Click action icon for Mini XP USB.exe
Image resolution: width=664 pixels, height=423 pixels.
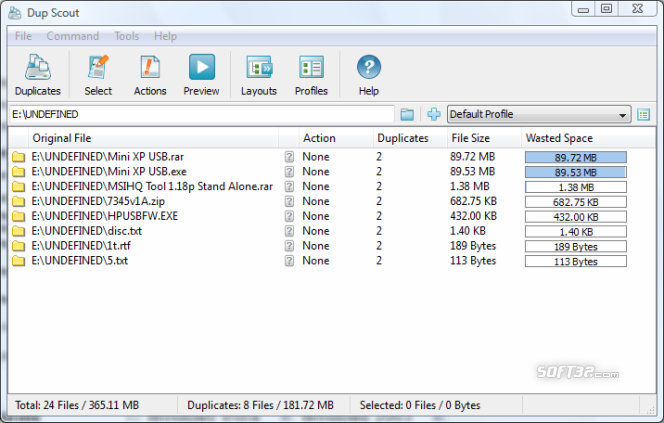(x=289, y=172)
